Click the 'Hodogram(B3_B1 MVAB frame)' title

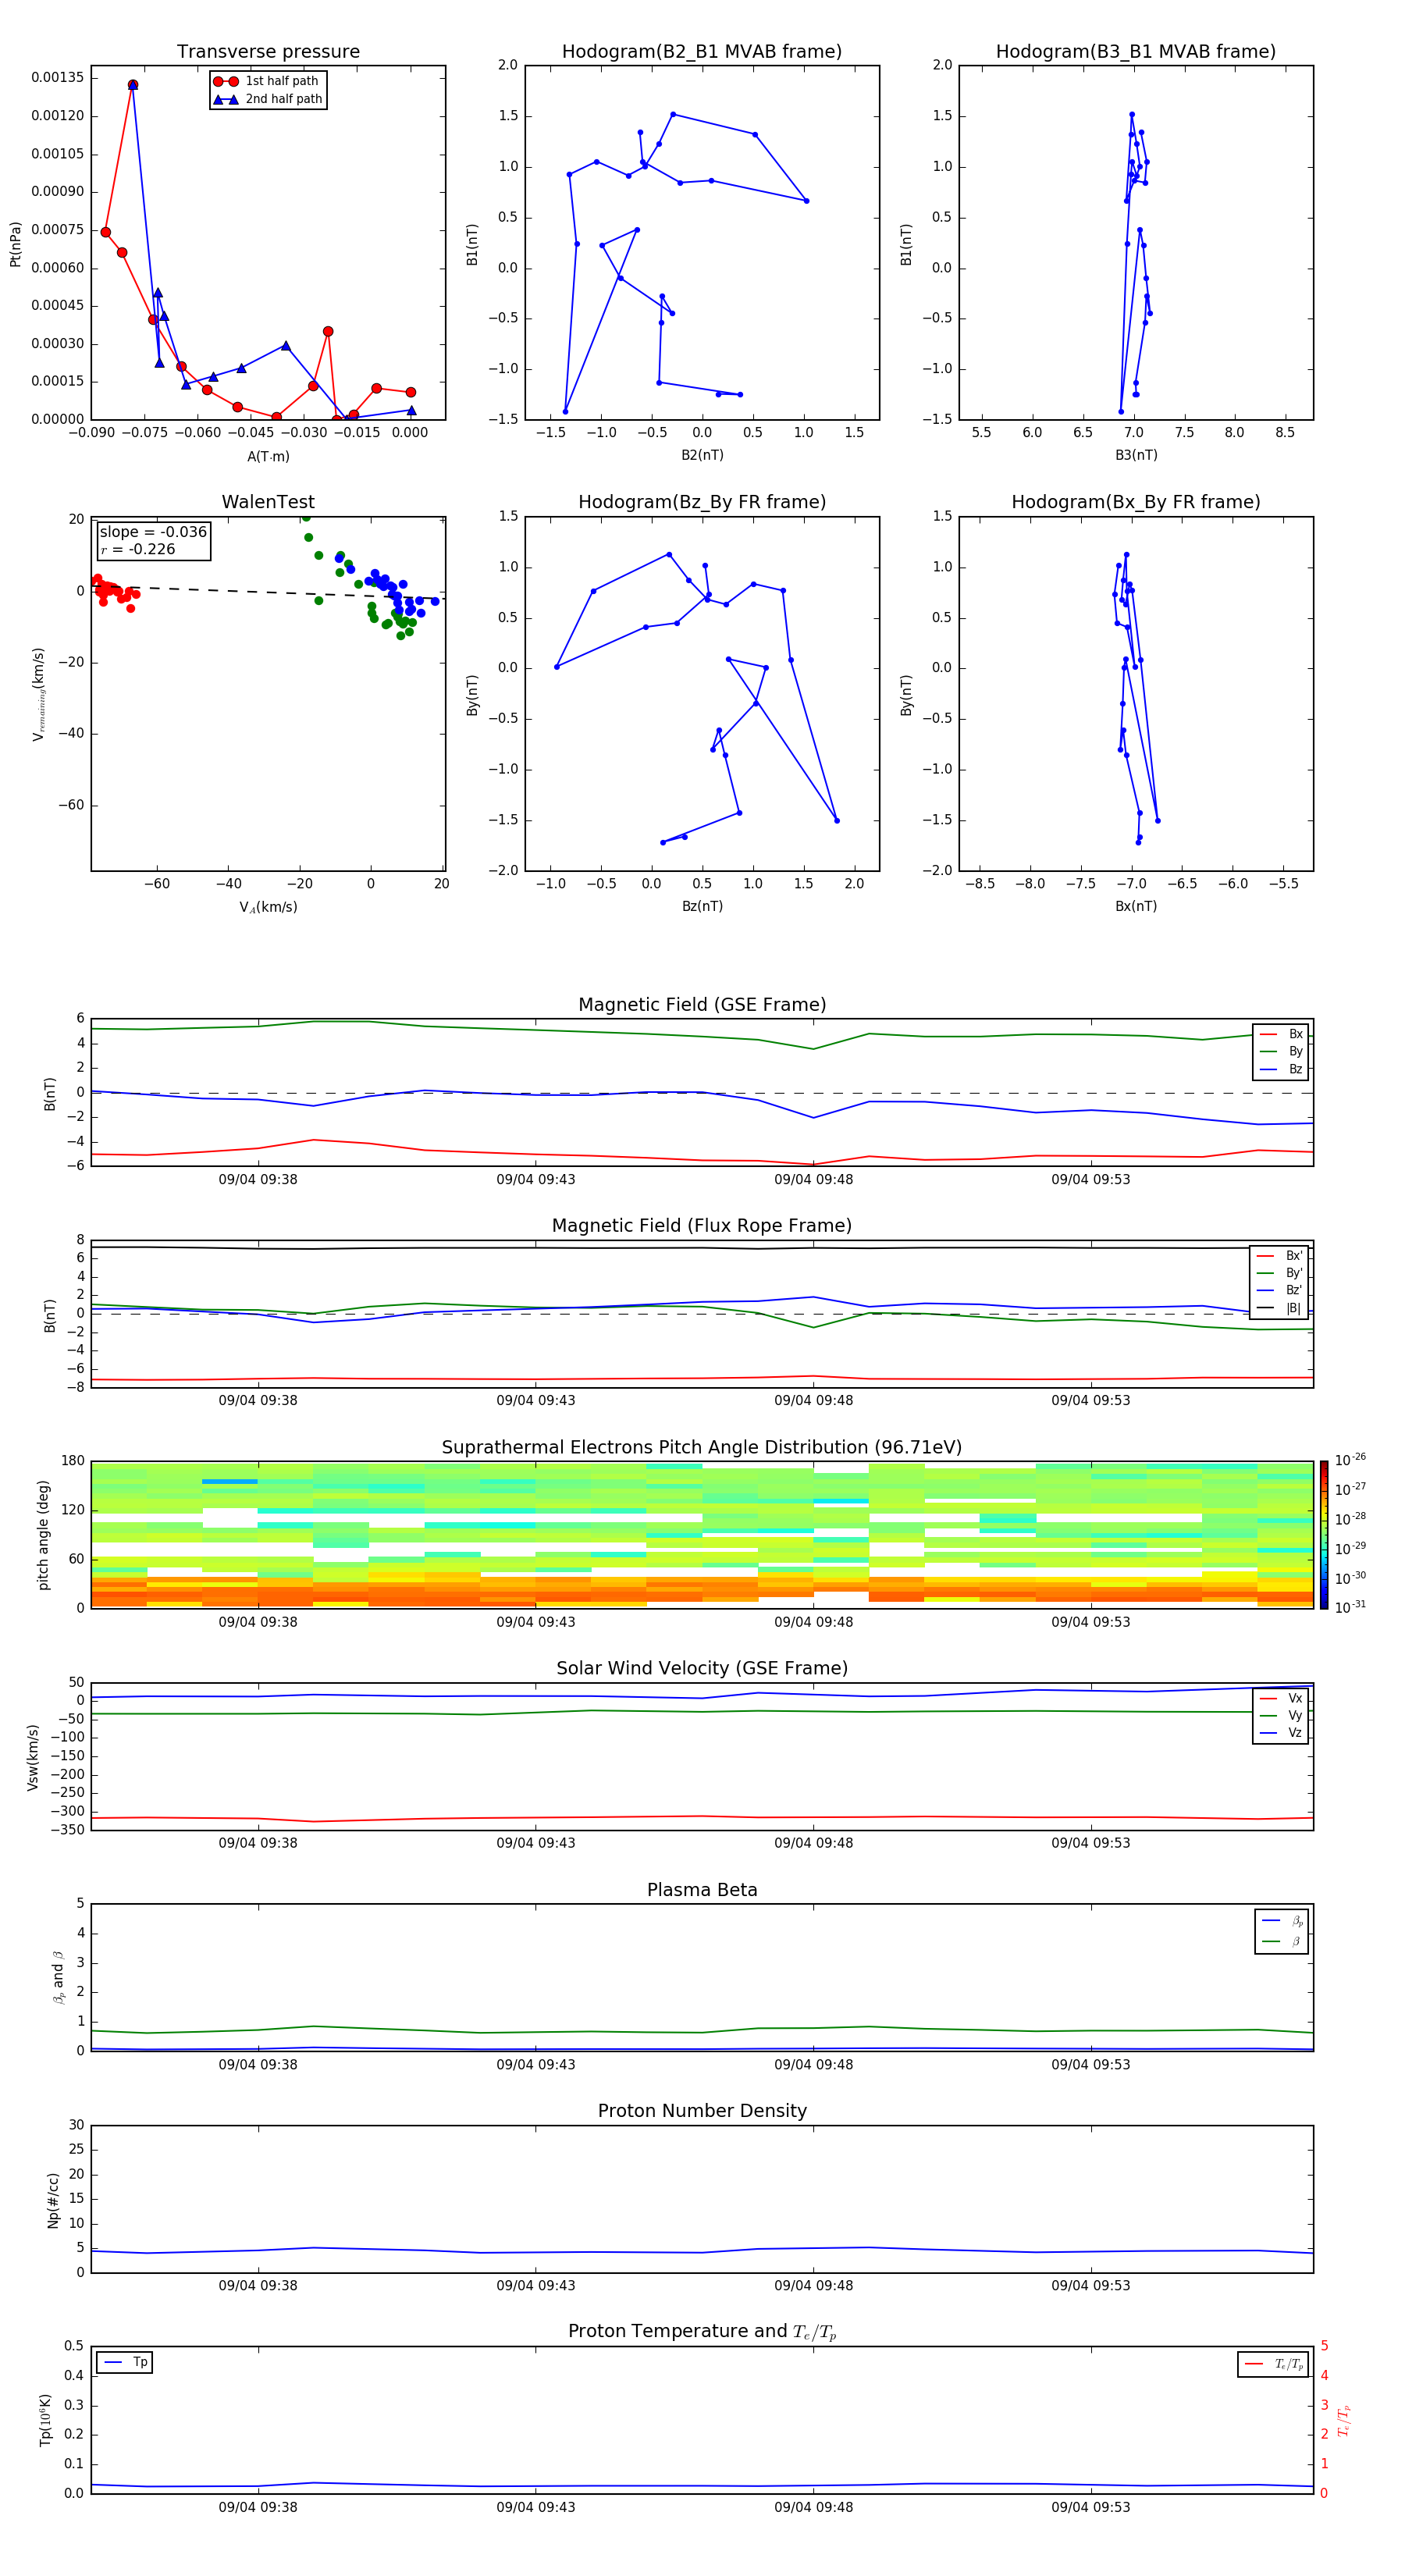[x=1136, y=51]
